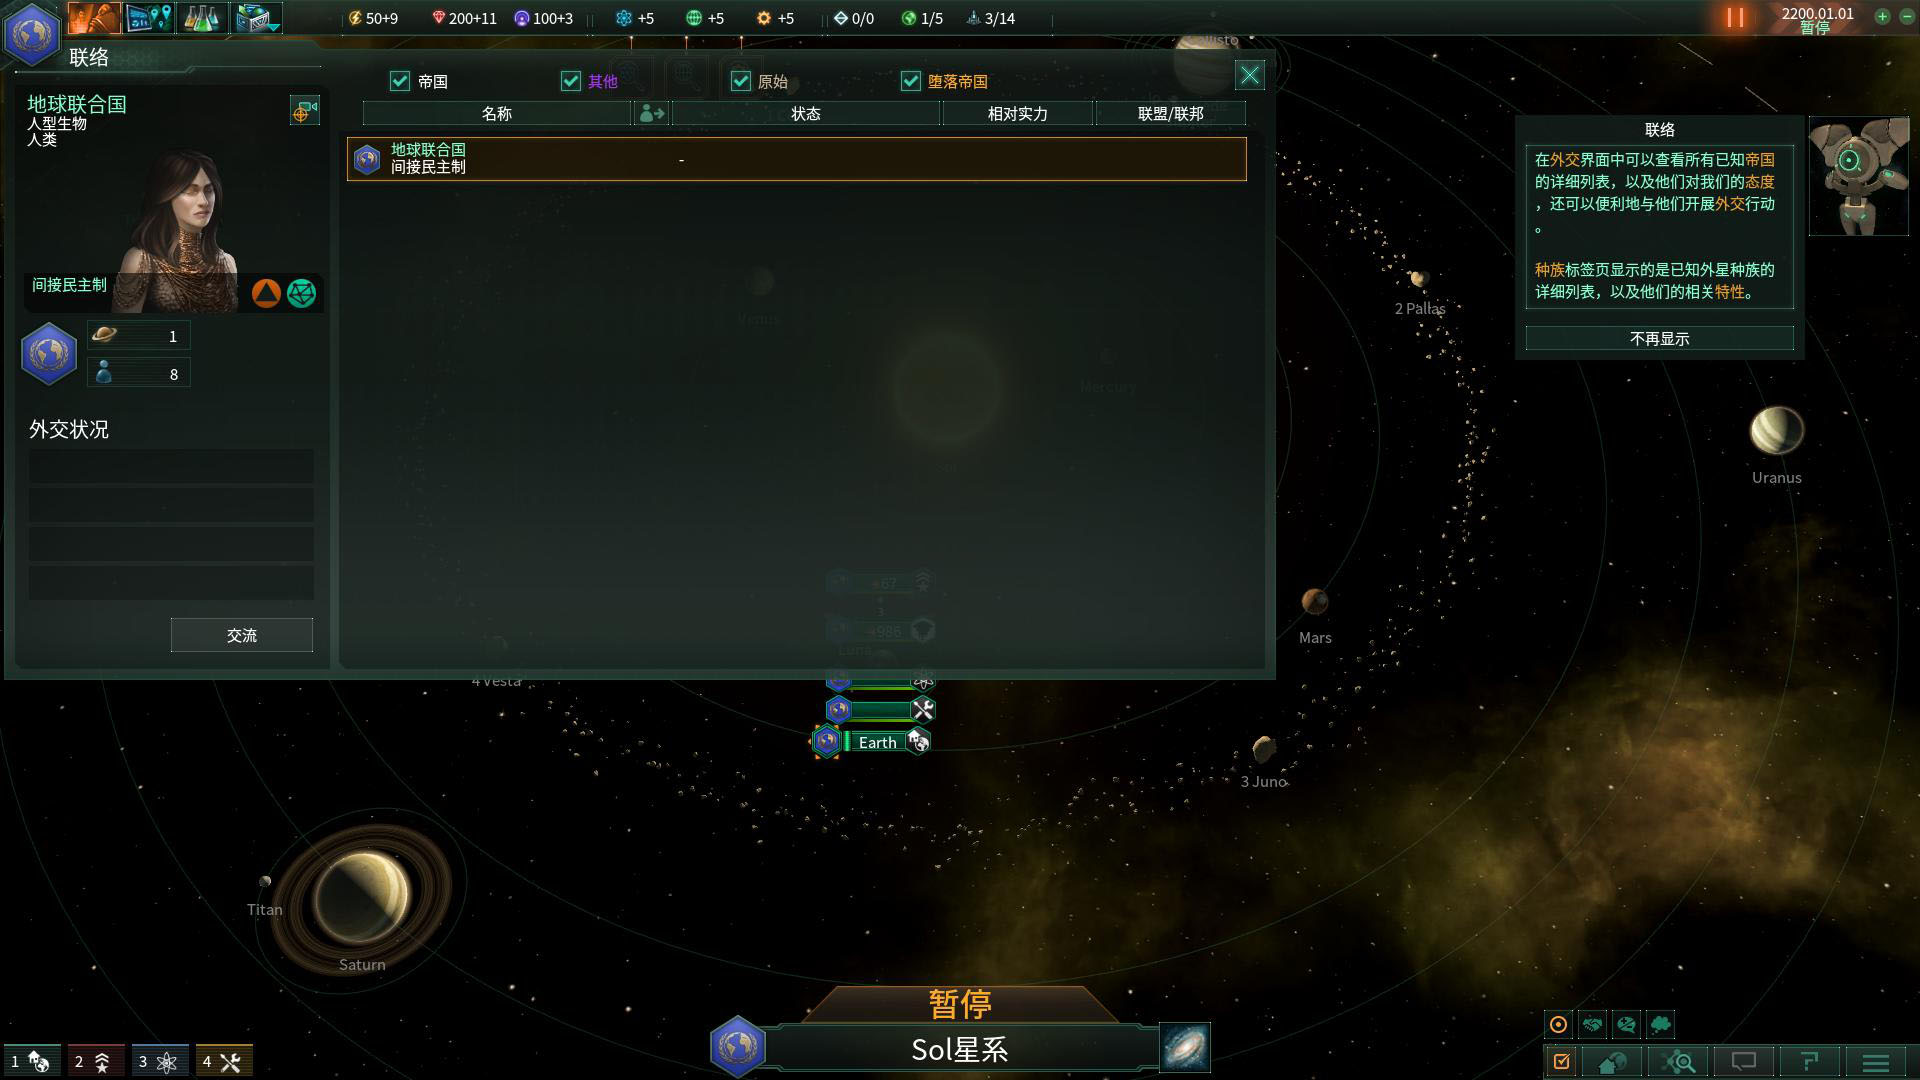This screenshot has width=1920, height=1080.
Task: Click the 塑落帝国 fallen empire filter tab
Action: click(x=957, y=80)
